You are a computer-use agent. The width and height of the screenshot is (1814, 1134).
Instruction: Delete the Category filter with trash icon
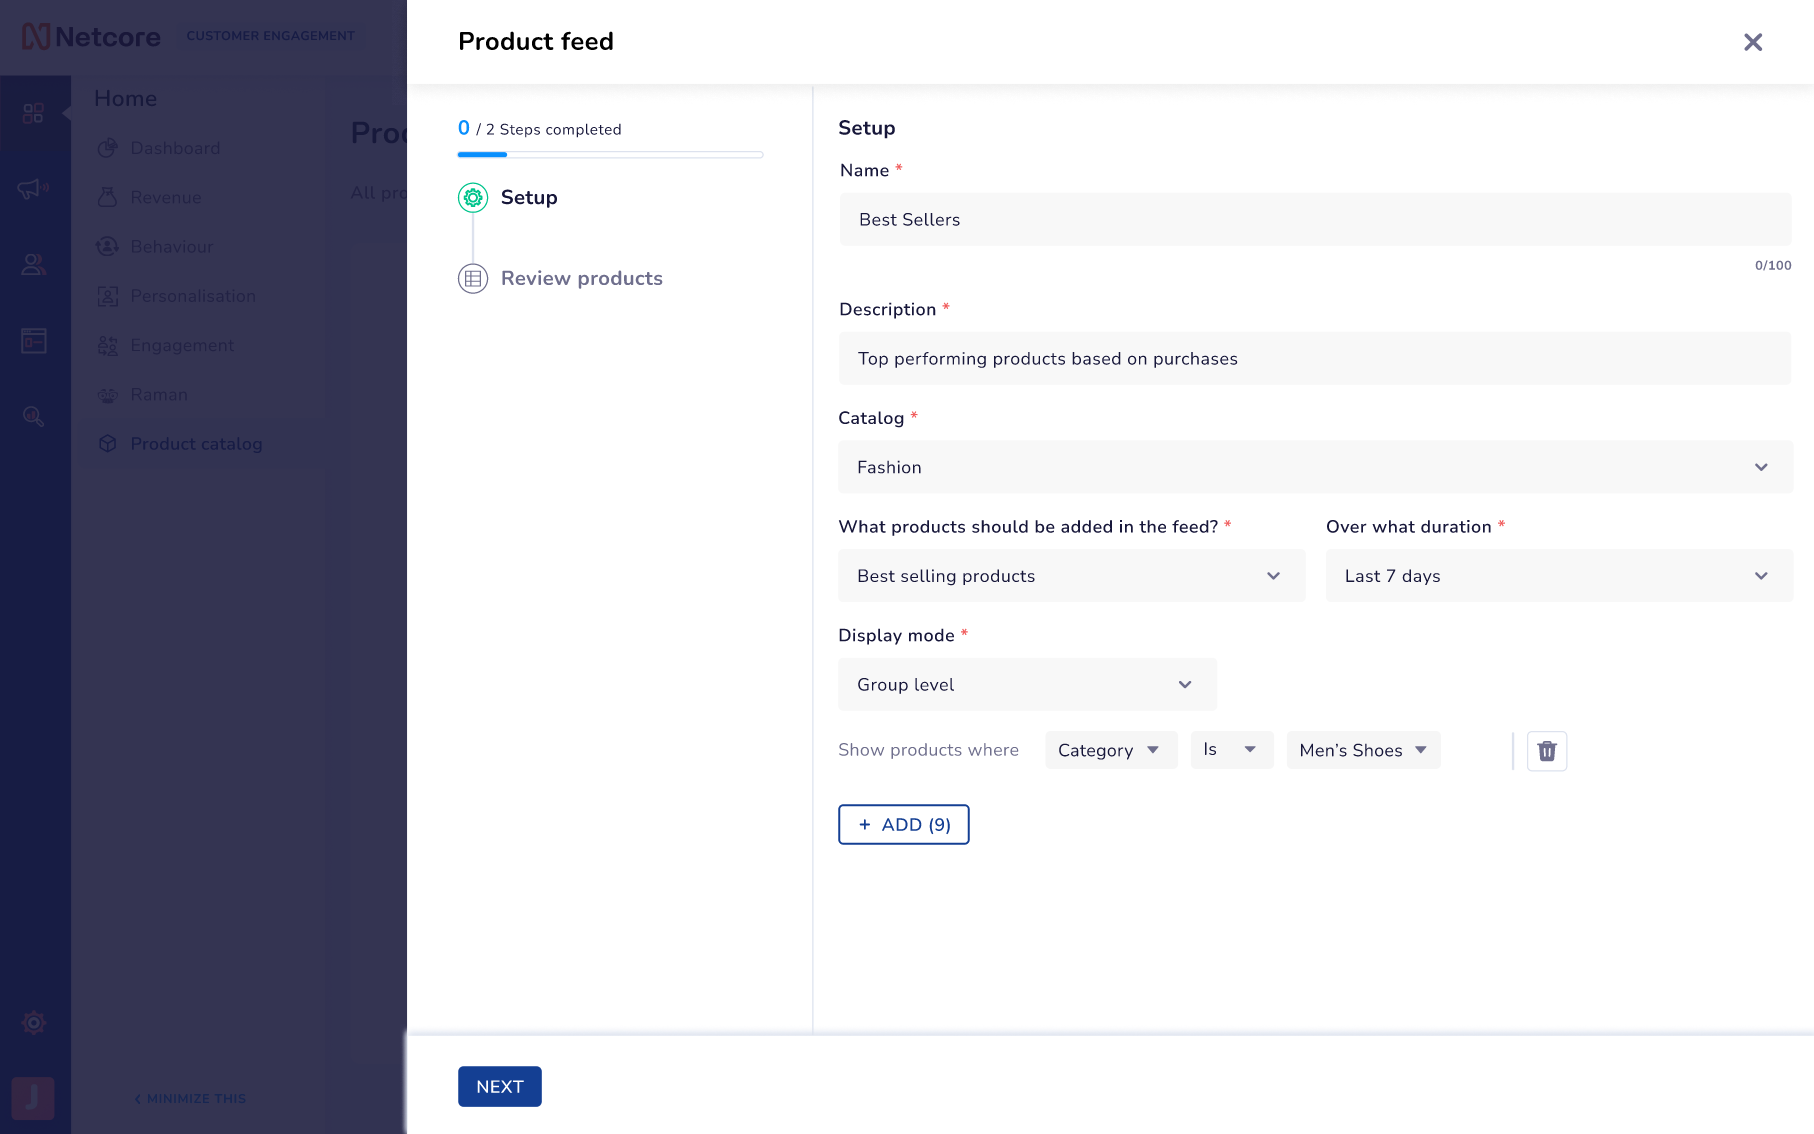point(1546,751)
